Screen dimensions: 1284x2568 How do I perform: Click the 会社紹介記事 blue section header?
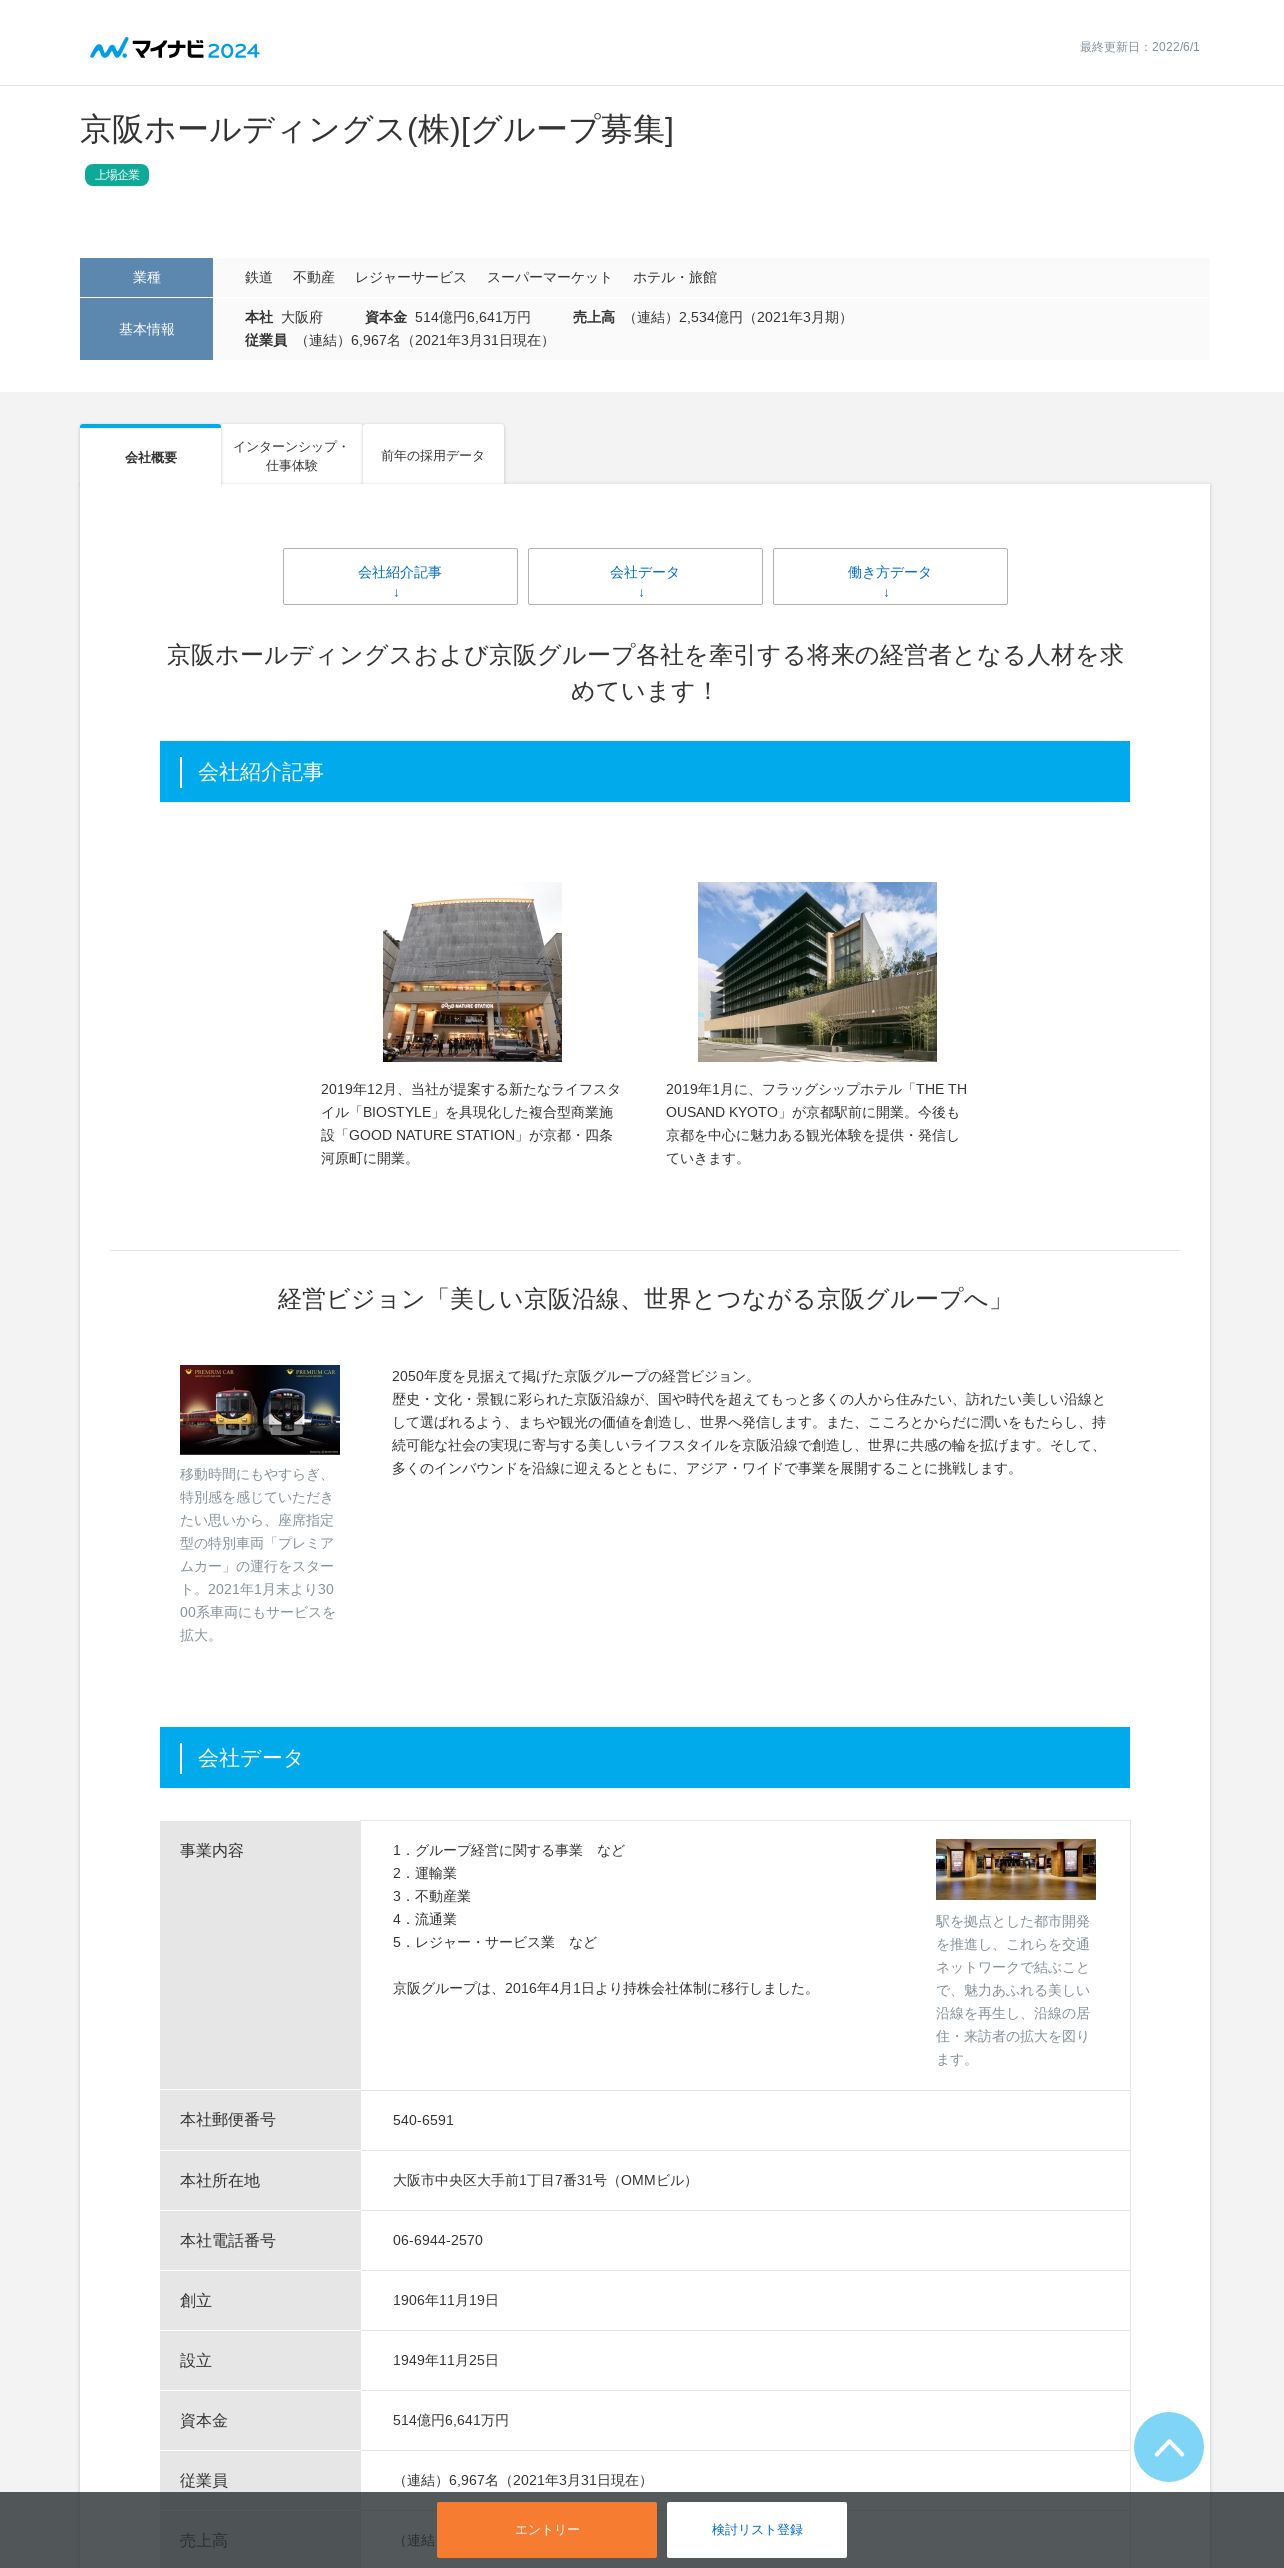pos(645,771)
